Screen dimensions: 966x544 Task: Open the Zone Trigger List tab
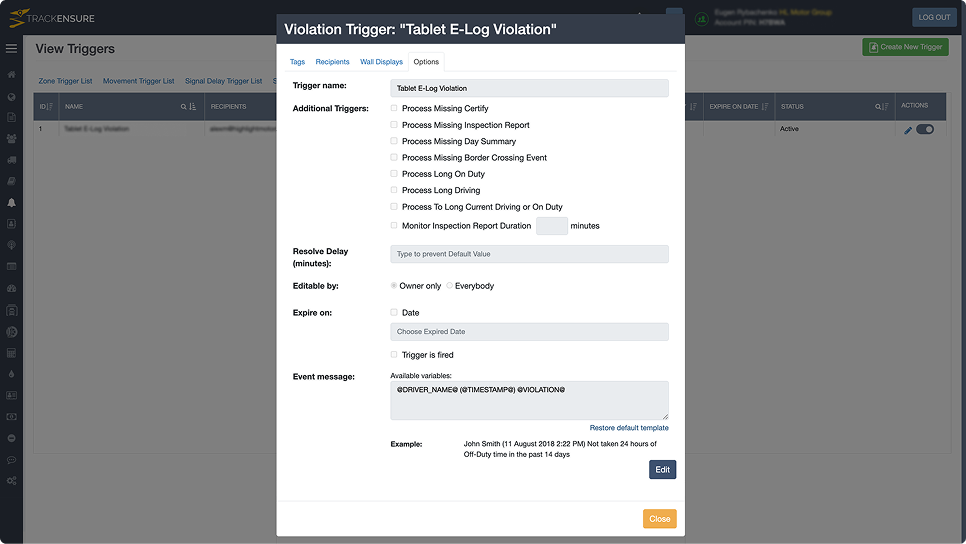coord(65,81)
